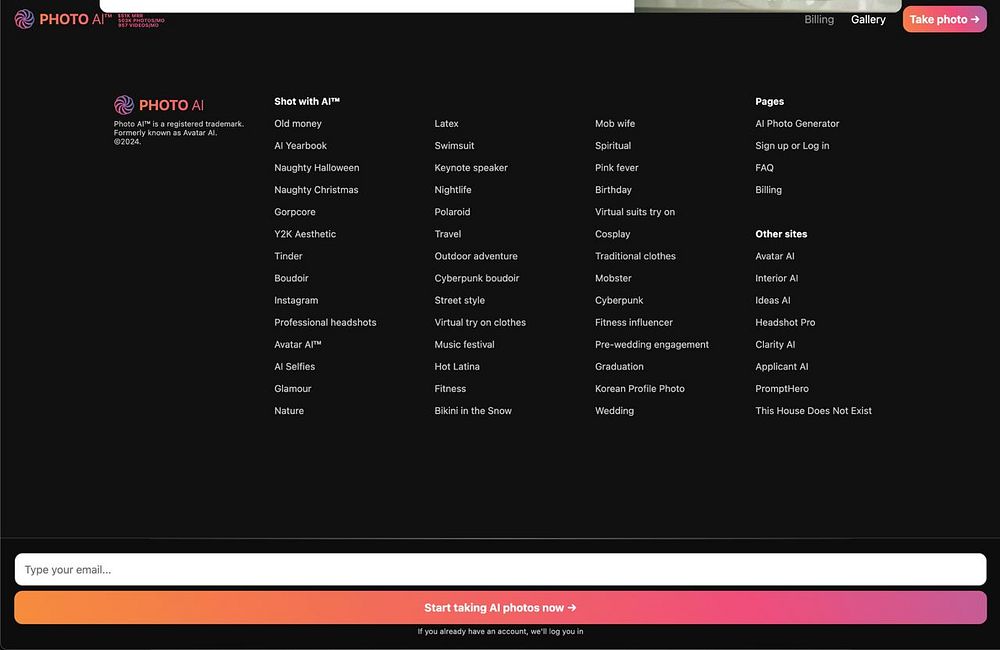Open Sign up or Log in link
This screenshot has width=1000, height=650.
pyautogui.click(x=792, y=145)
